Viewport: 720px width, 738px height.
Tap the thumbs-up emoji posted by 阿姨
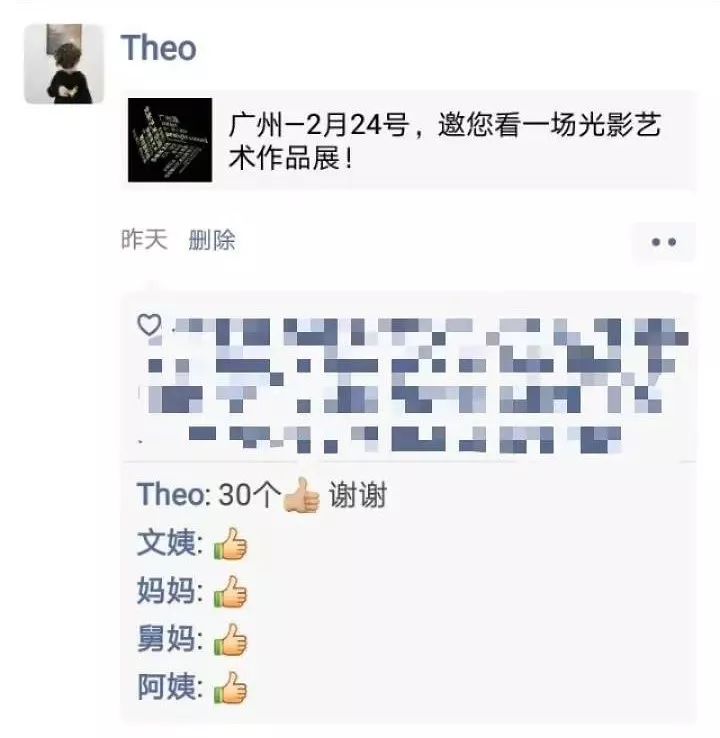pyautogui.click(x=231, y=688)
